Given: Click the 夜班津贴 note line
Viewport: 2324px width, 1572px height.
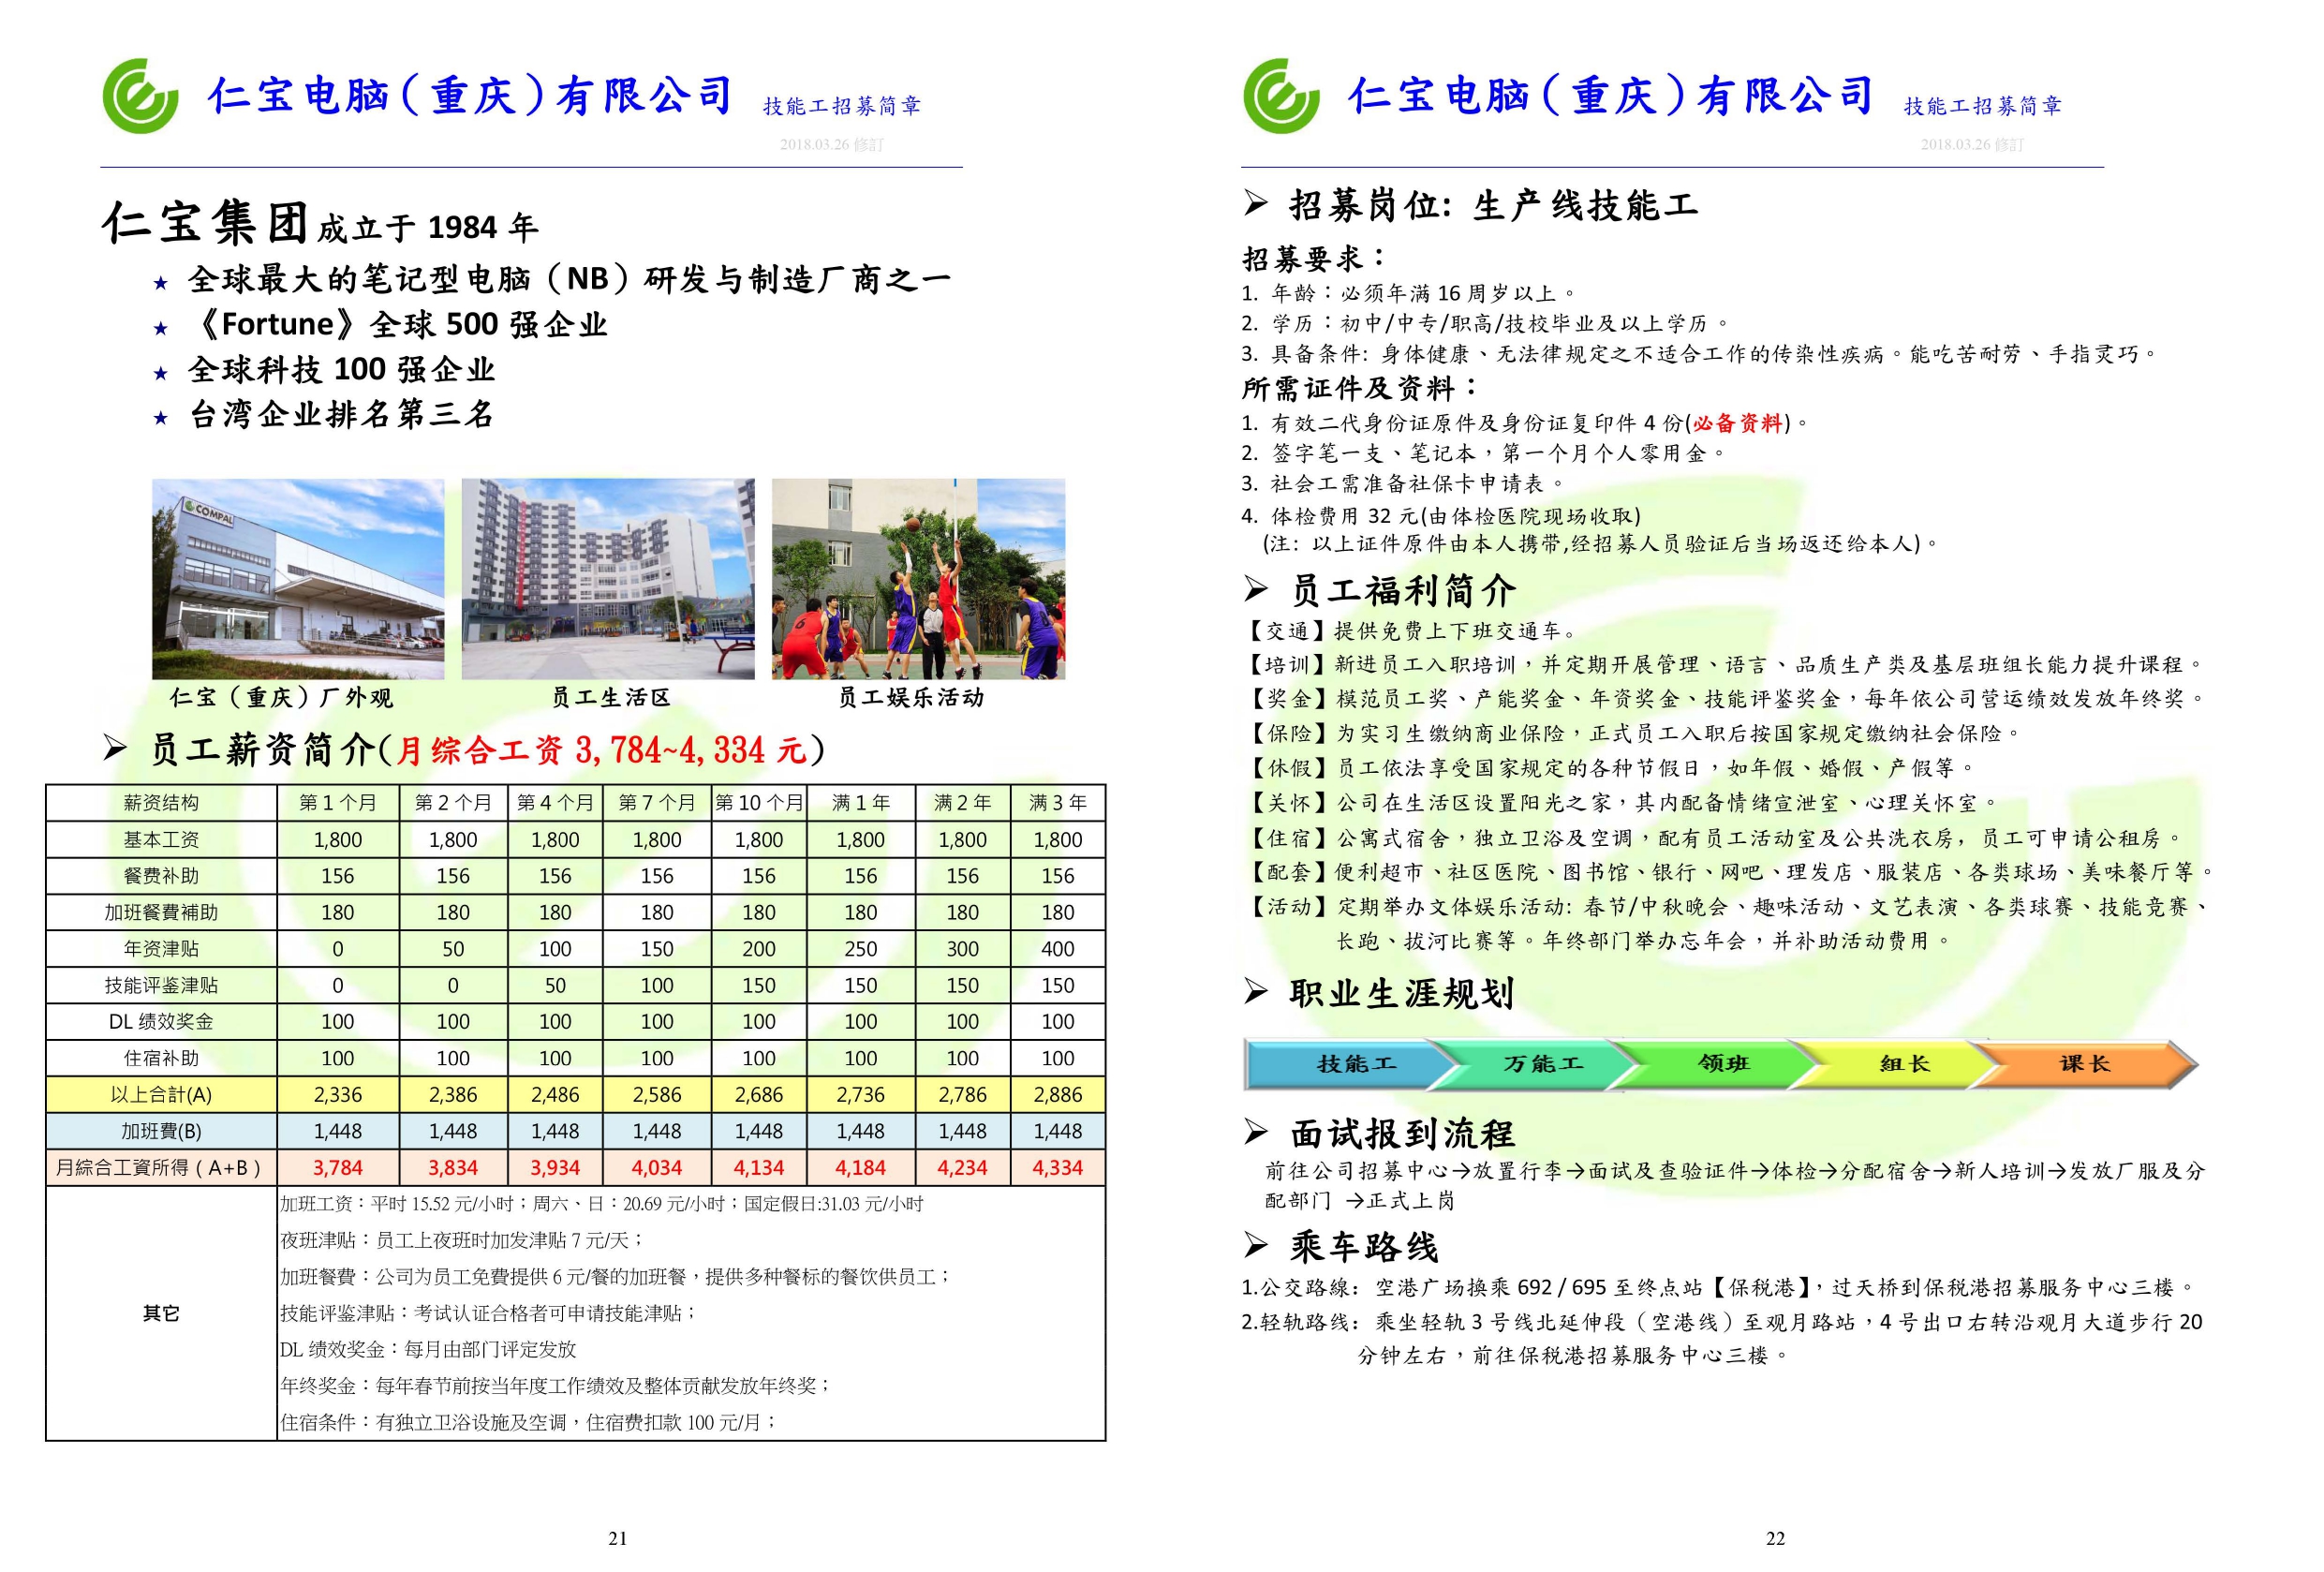Looking at the screenshot, I should (462, 1241).
